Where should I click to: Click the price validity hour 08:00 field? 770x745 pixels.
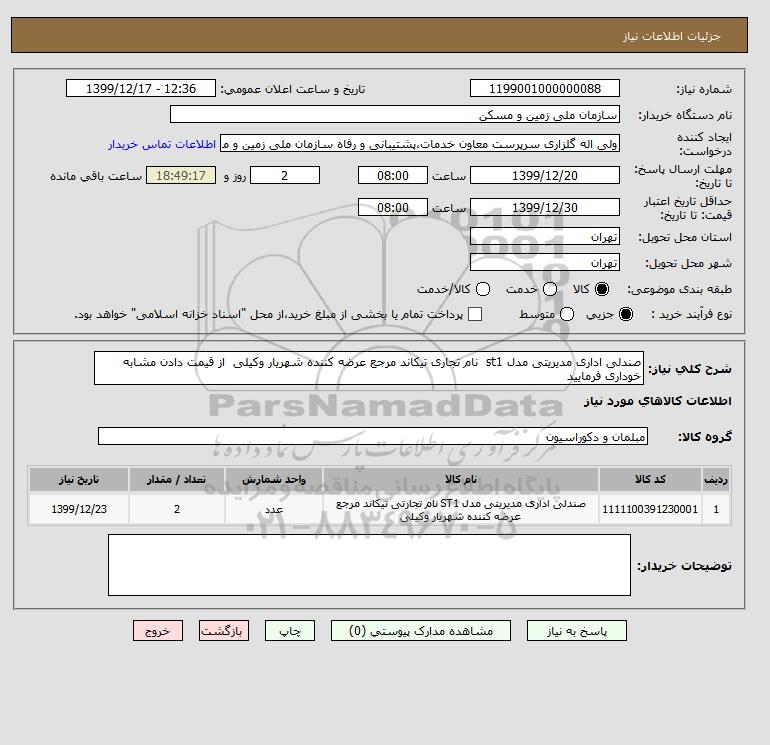[393, 207]
